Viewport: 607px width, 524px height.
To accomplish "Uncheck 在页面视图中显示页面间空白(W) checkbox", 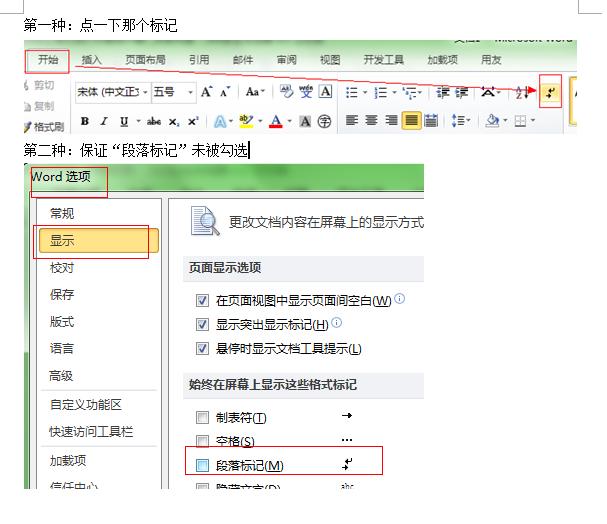I will [202, 300].
